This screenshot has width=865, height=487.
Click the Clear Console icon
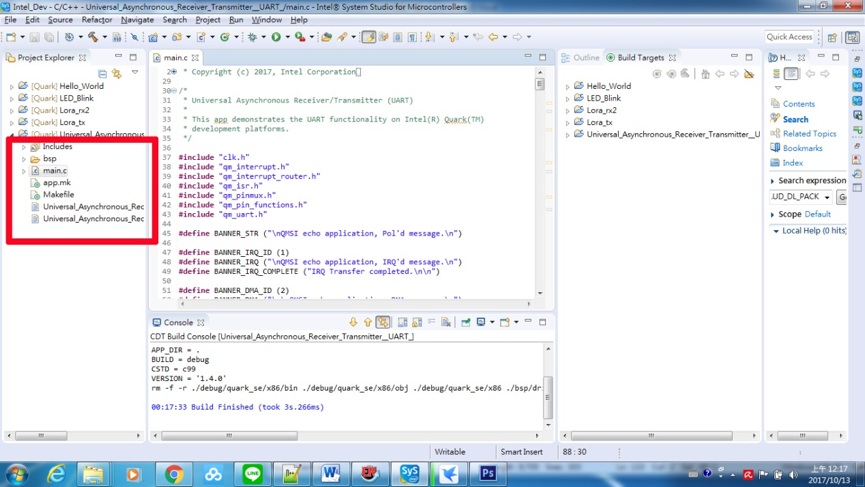click(x=446, y=322)
